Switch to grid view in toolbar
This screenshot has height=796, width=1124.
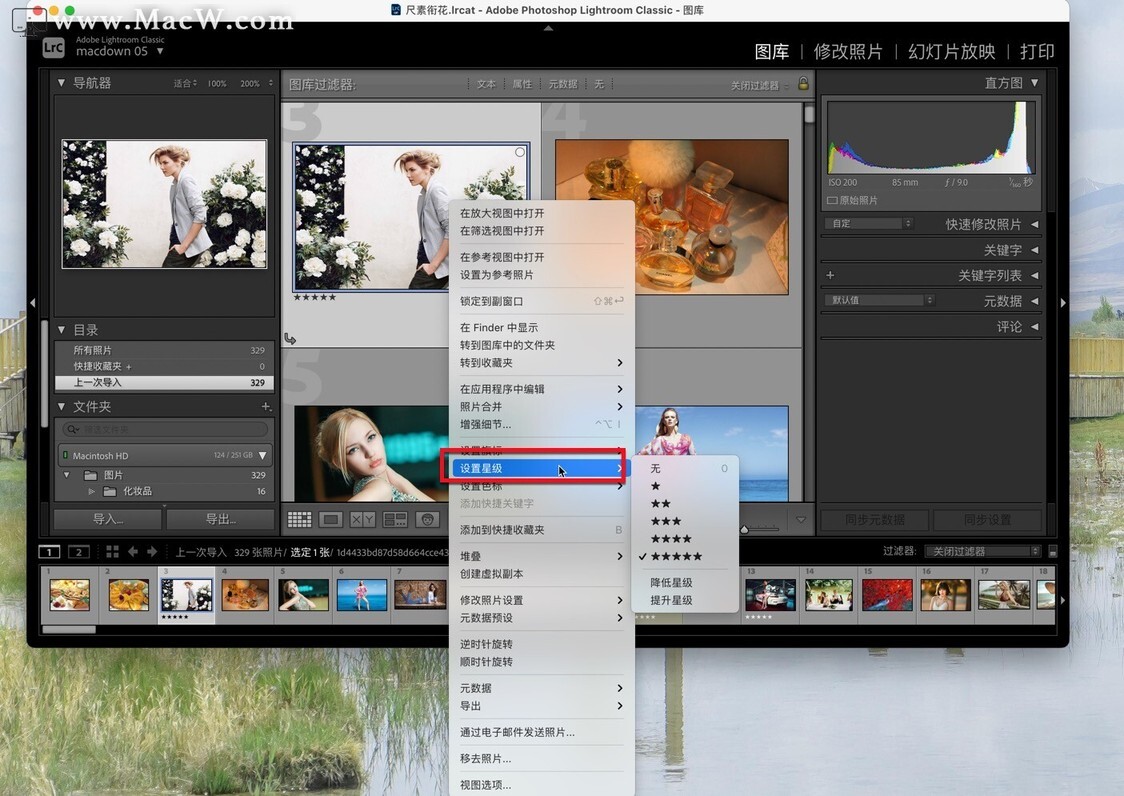(299, 519)
